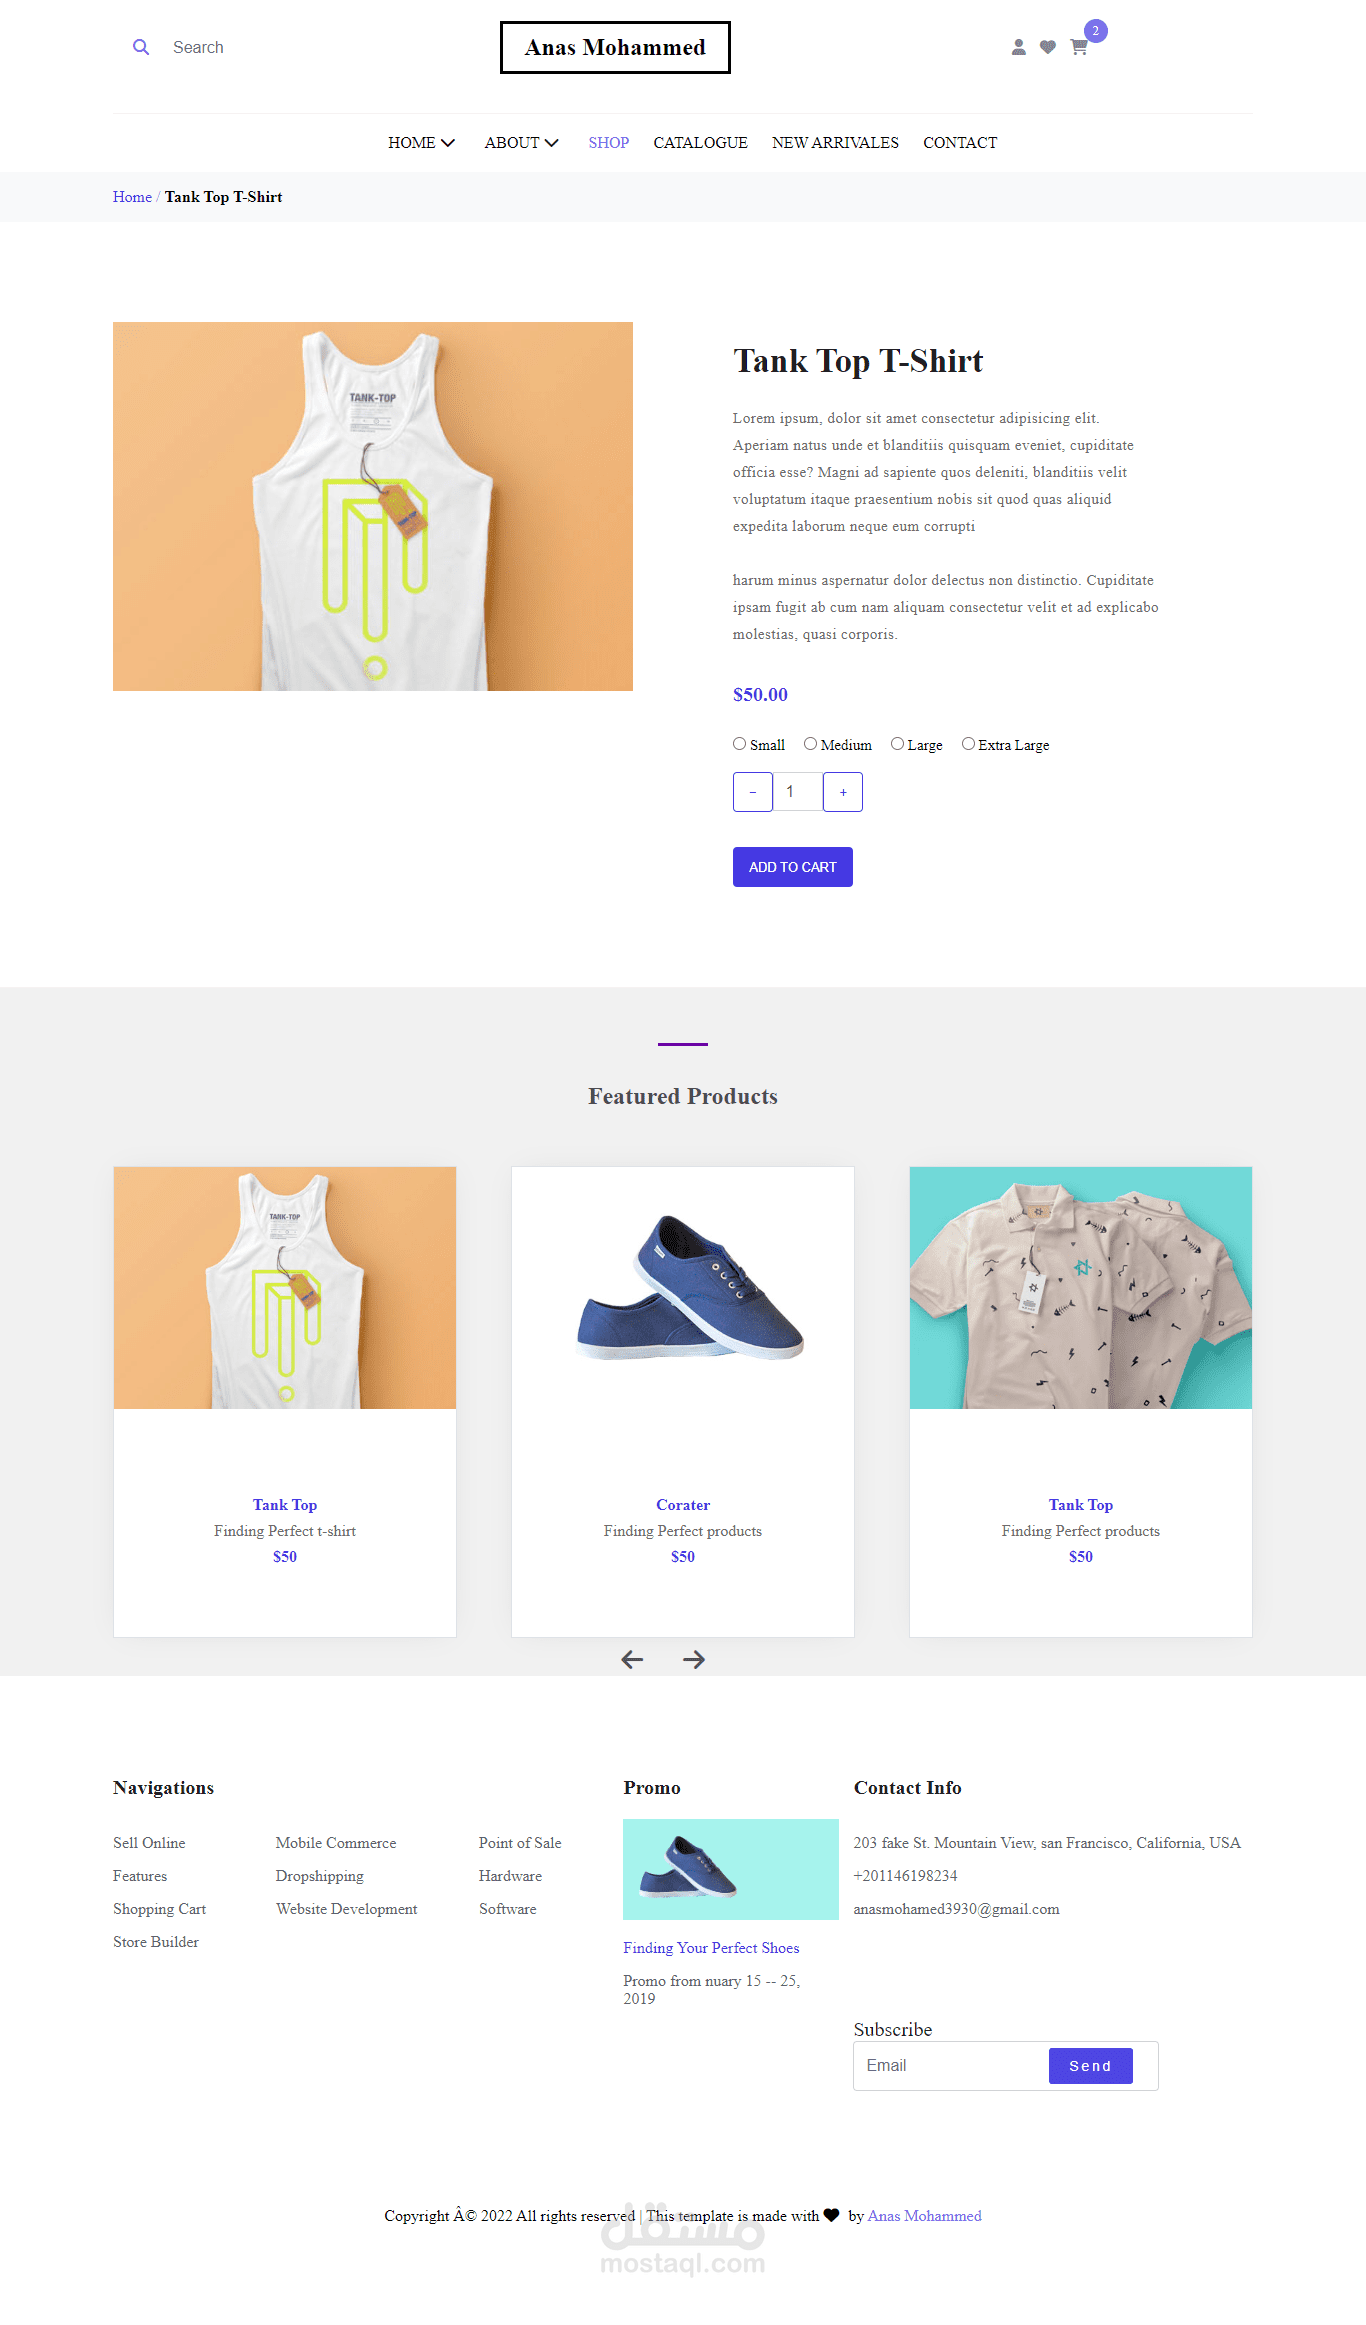Go to next featured products slide
The image size is (1366, 2325).
click(694, 1660)
